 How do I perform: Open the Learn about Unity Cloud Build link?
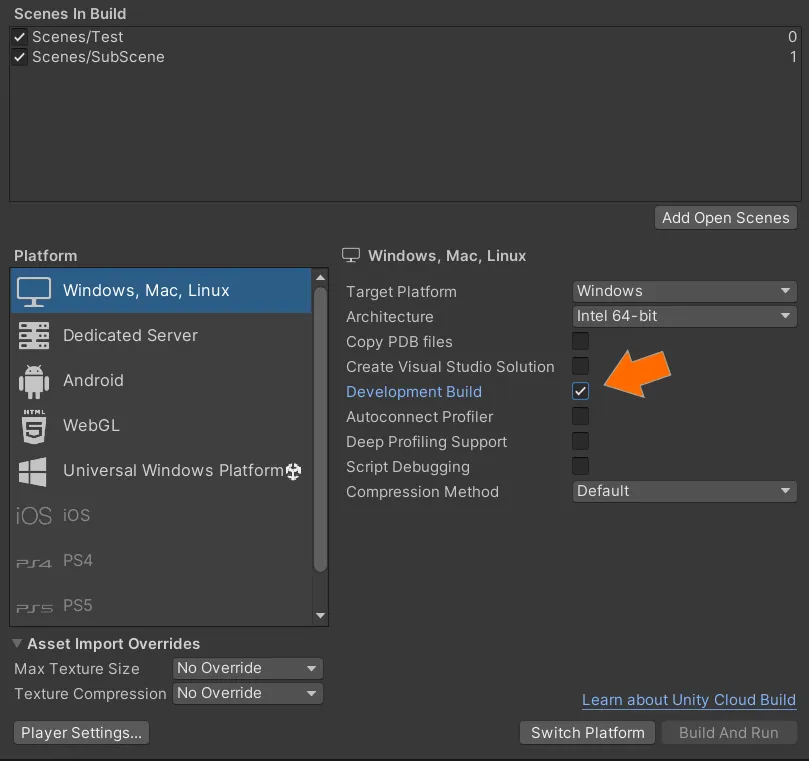(x=689, y=700)
